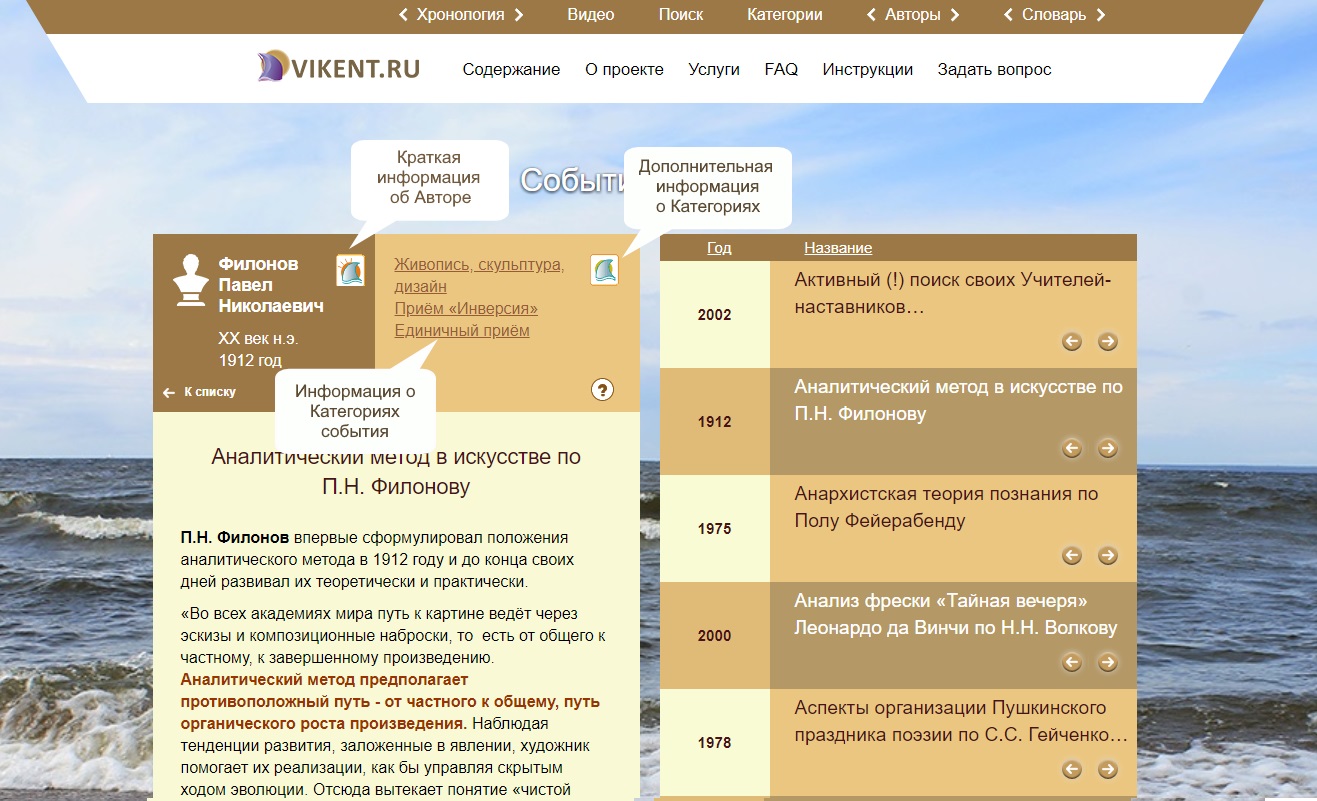Open Услуги page
The image size is (1317, 801).
tap(714, 69)
